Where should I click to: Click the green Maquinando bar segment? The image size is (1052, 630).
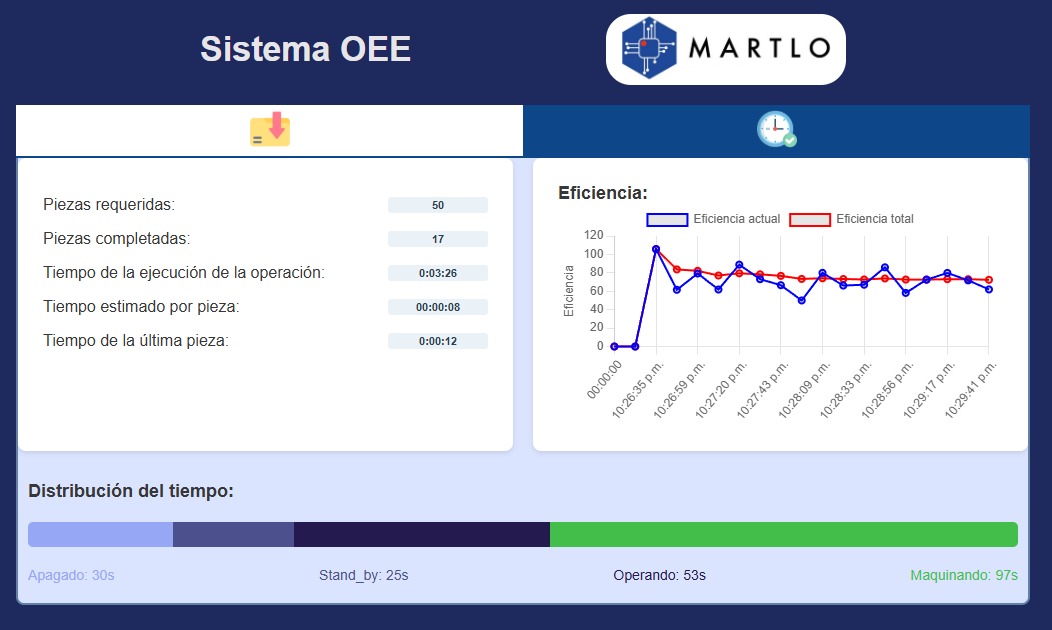(x=783, y=534)
